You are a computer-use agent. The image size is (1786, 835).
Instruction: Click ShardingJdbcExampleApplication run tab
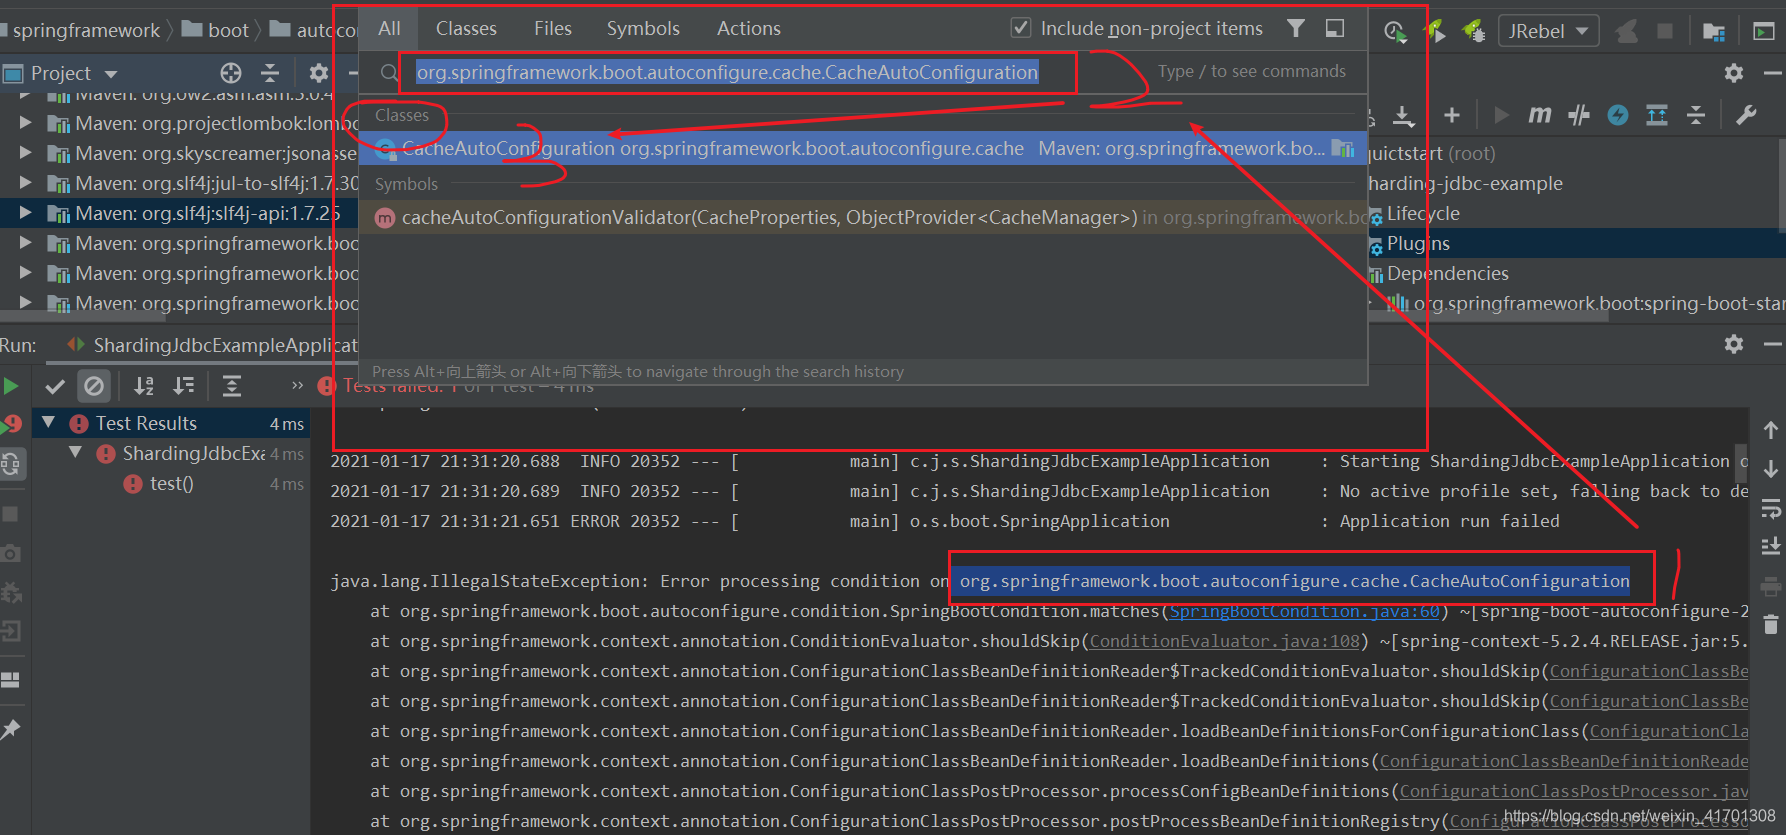[x=212, y=345]
